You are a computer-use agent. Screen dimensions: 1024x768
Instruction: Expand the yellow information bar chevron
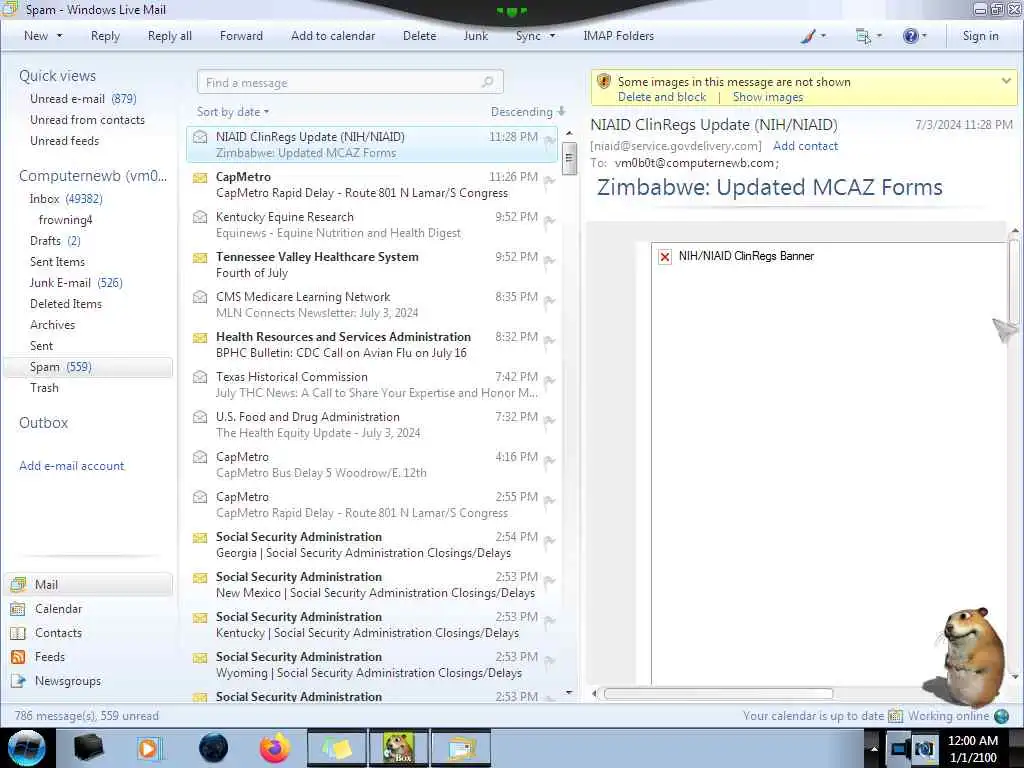[x=1006, y=82]
